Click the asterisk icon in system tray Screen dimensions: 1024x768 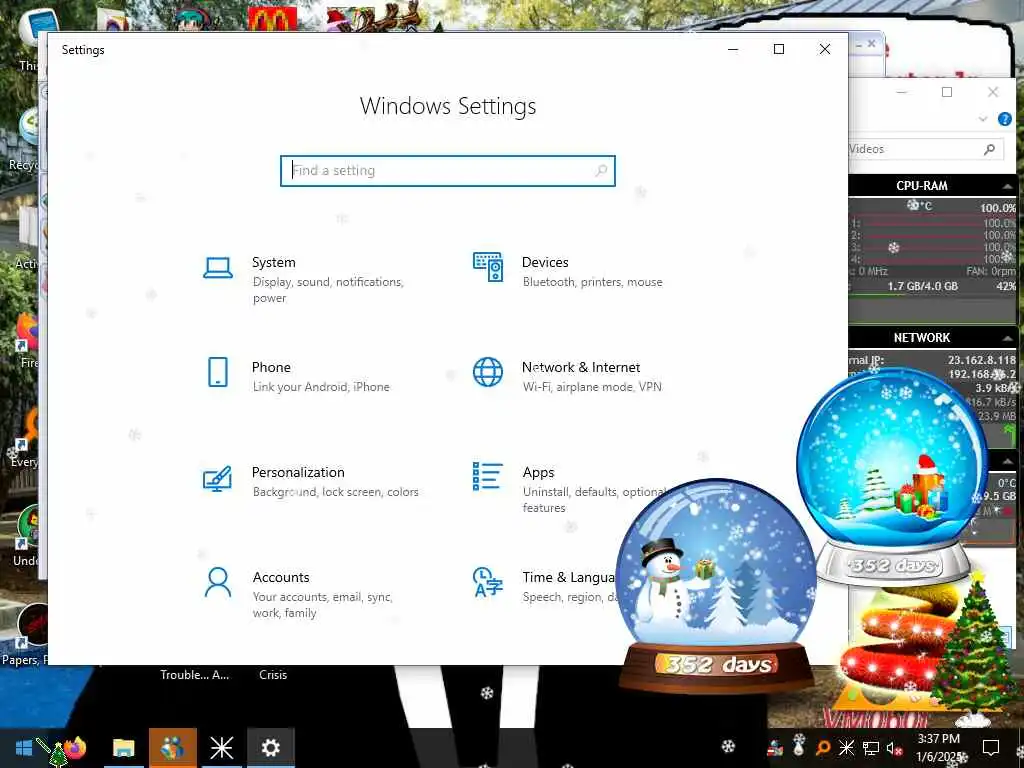click(846, 747)
